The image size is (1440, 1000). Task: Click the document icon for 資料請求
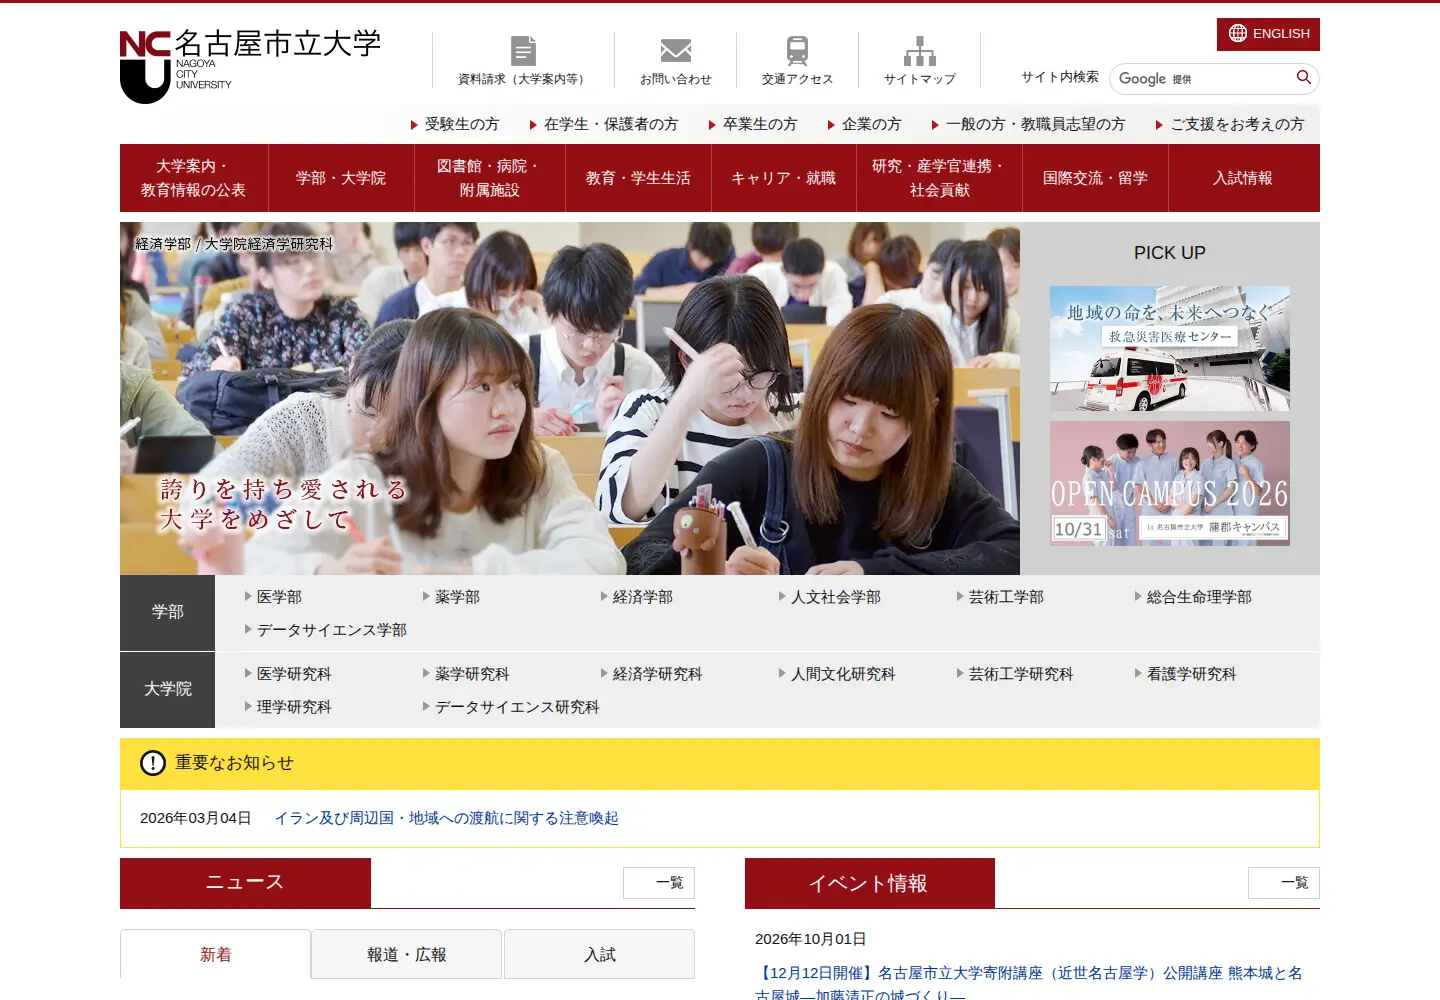(x=523, y=50)
